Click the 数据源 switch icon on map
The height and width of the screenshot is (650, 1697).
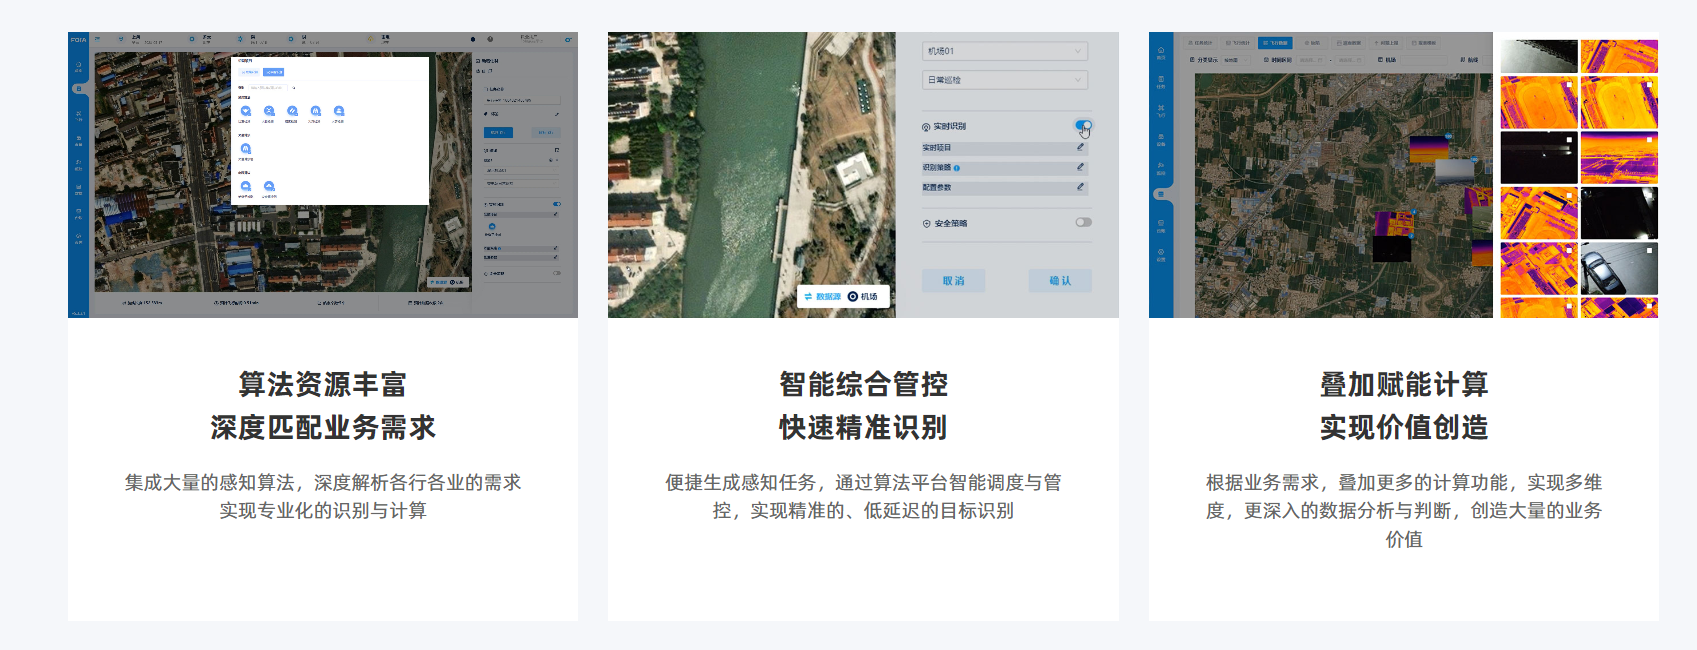point(809,297)
